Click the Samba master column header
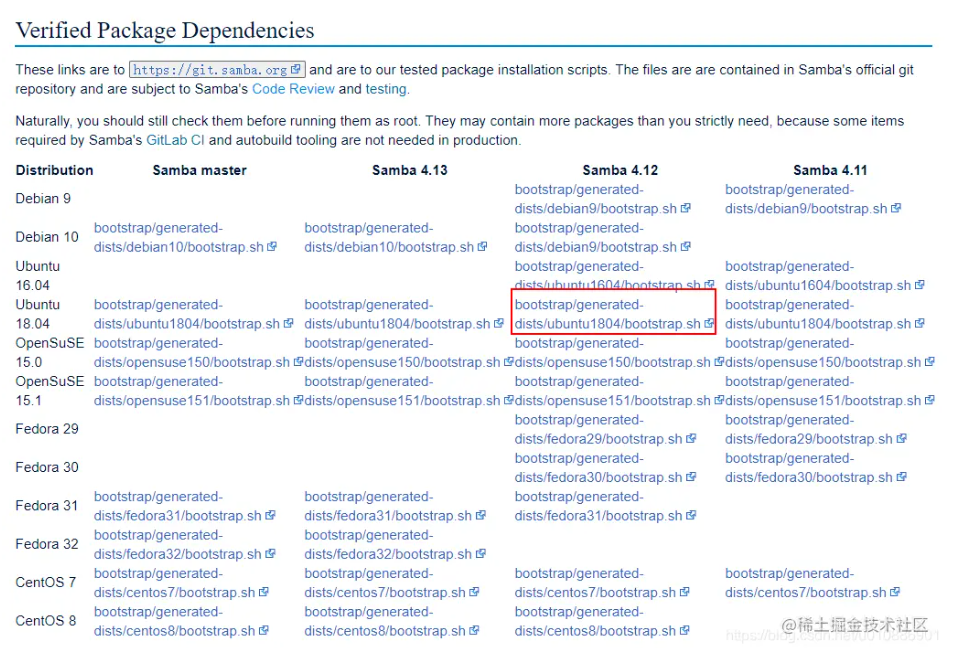Screen dimensions: 953x648 click(x=199, y=170)
